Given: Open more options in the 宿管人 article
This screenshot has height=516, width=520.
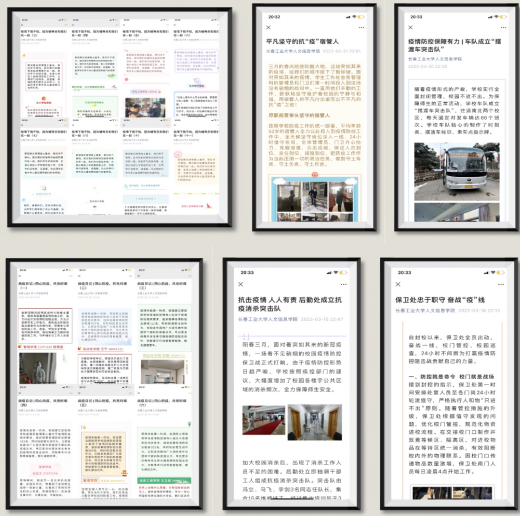Looking at the screenshot, I should pyautogui.click(x=361, y=28).
